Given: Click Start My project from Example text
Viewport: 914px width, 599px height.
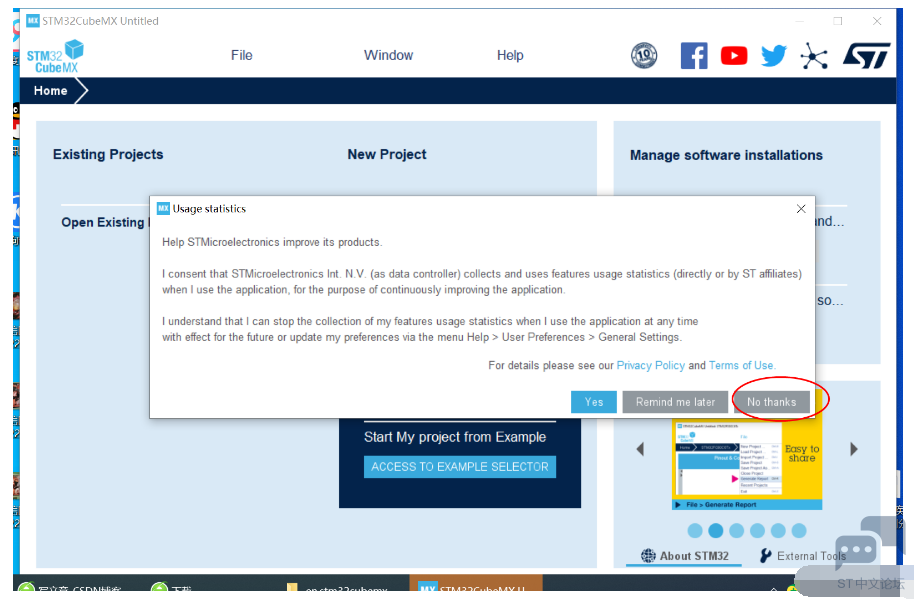Looking at the screenshot, I should point(455,437).
